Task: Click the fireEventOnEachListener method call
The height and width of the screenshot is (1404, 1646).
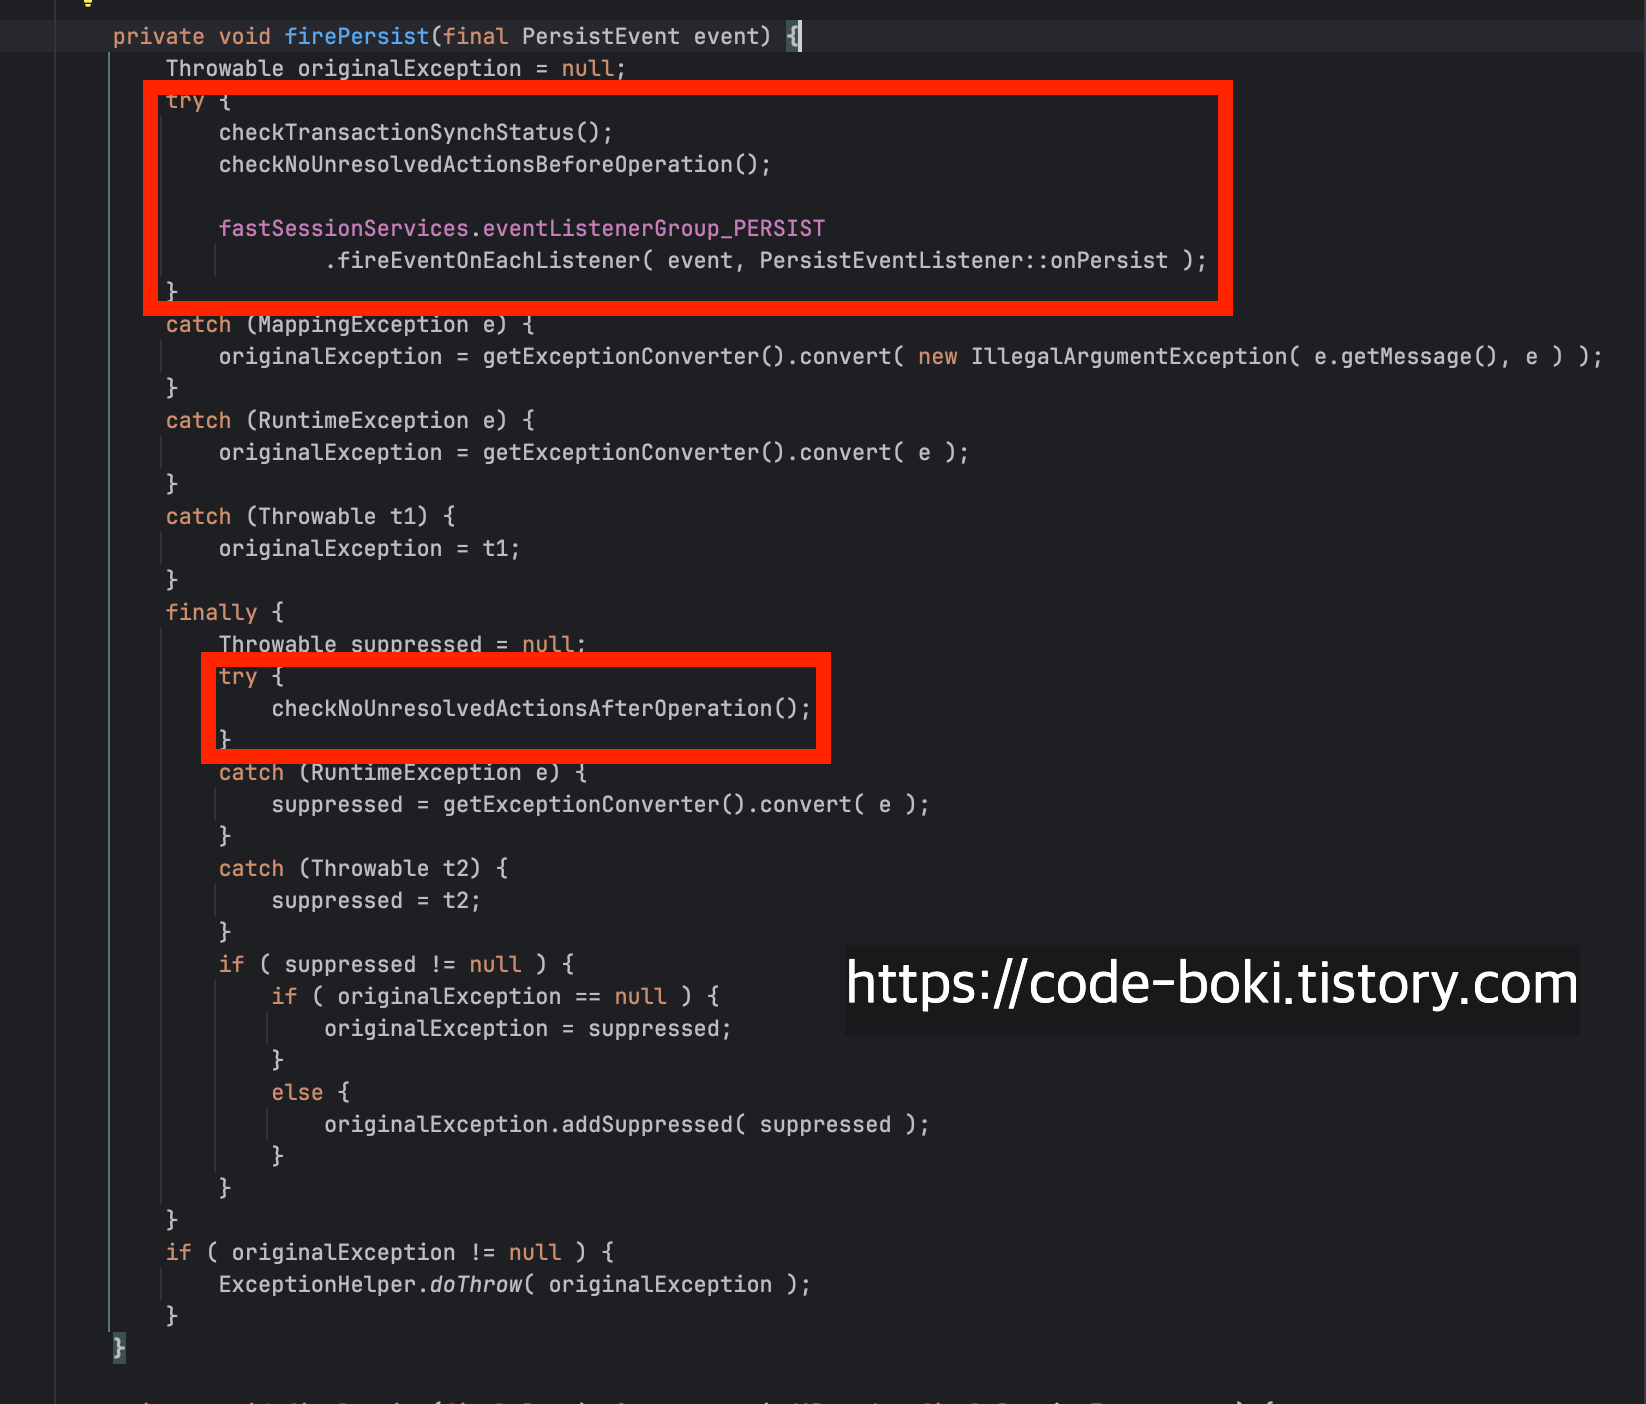Action: click(x=489, y=260)
